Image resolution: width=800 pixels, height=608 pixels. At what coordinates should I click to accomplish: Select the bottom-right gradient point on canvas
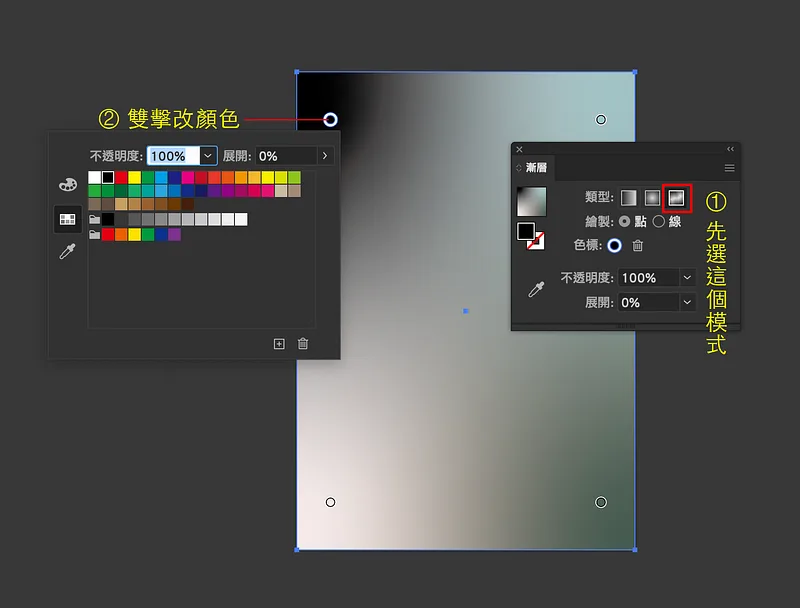click(x=601, y=502)
